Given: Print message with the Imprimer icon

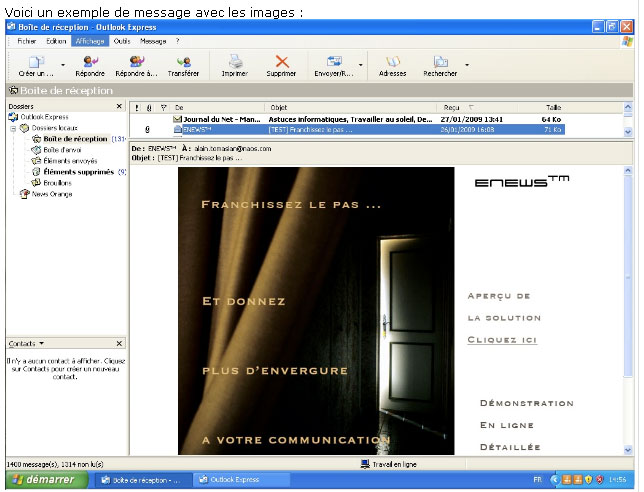Looking at the screenshot, I should pos(234,65).
